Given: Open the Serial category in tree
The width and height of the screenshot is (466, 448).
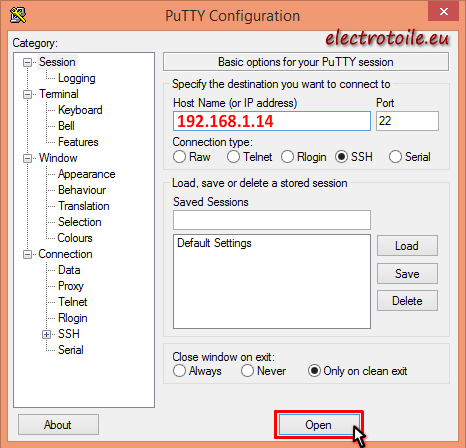Looking at the screenshot, I should [71, 350].
